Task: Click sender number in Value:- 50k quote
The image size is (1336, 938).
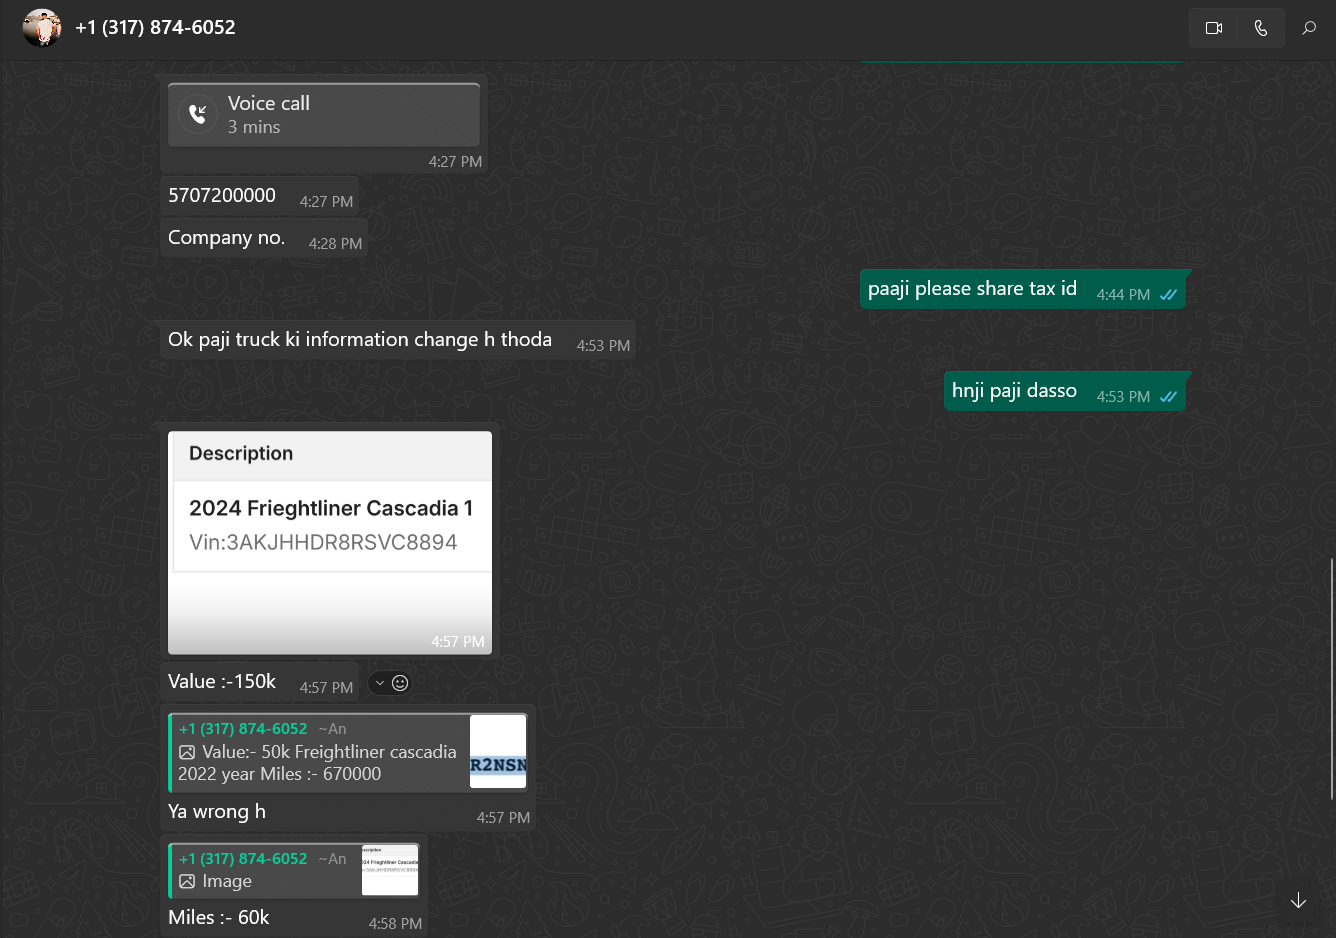Action: click(243, 729)
